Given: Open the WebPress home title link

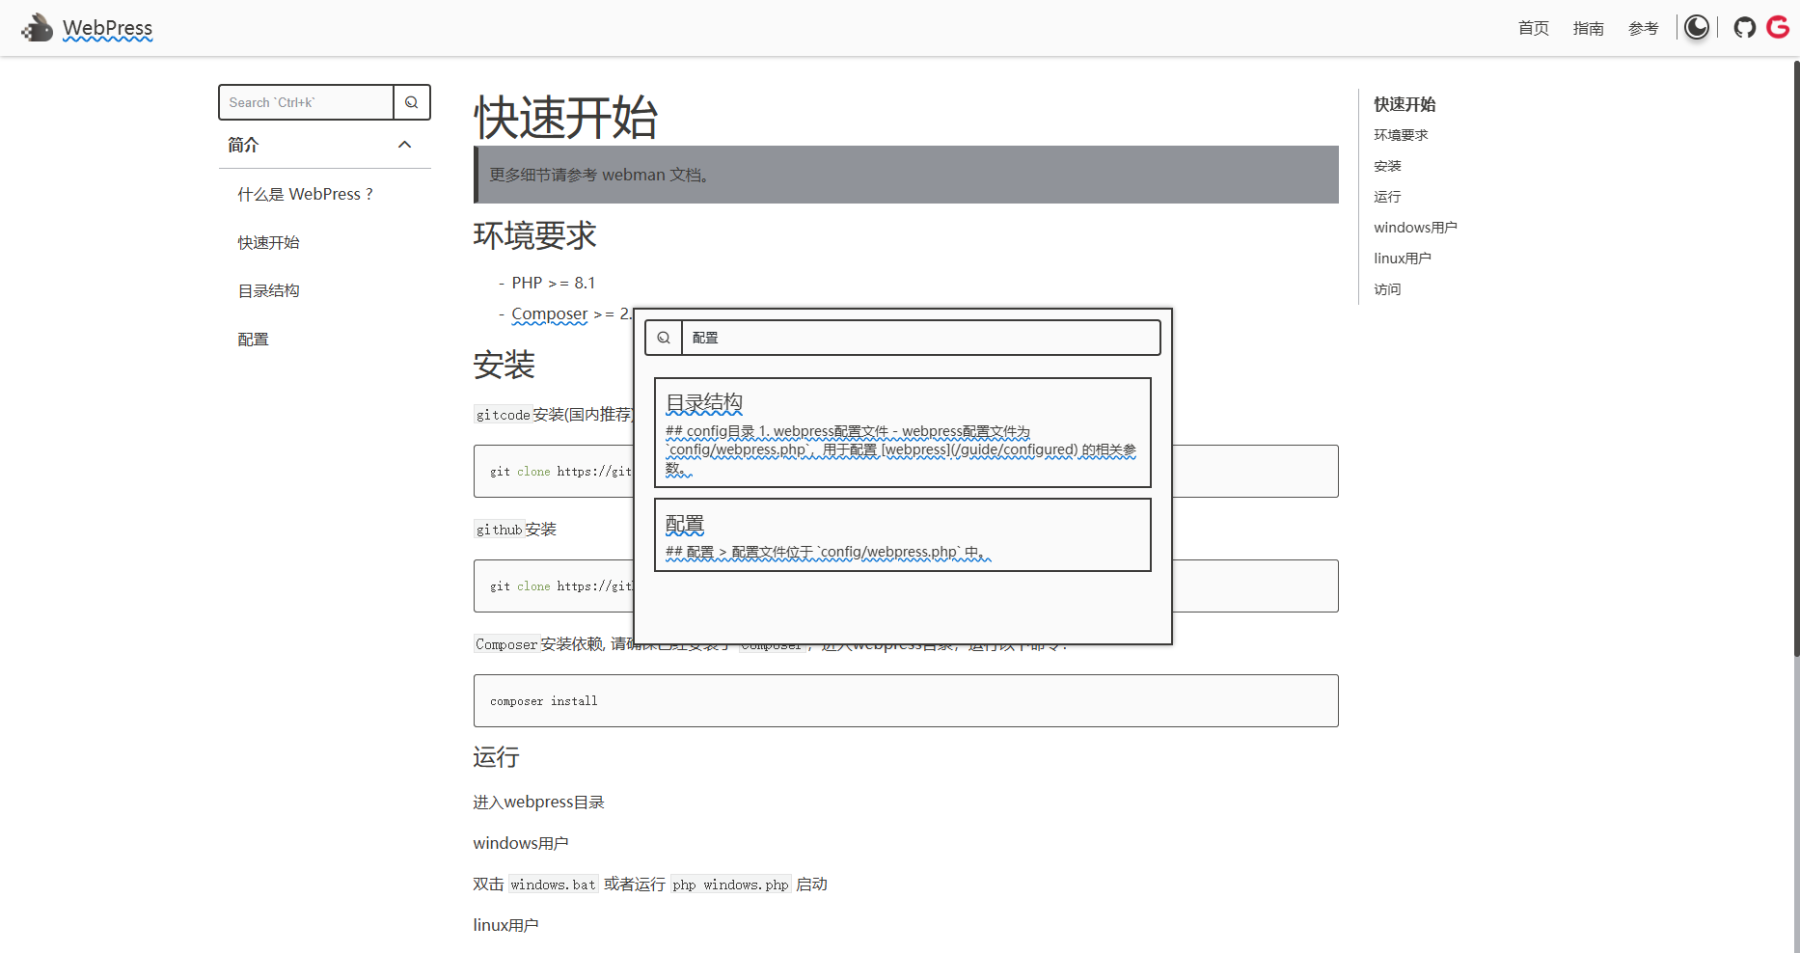Looking at the screenshot, I should click(107, 28).
